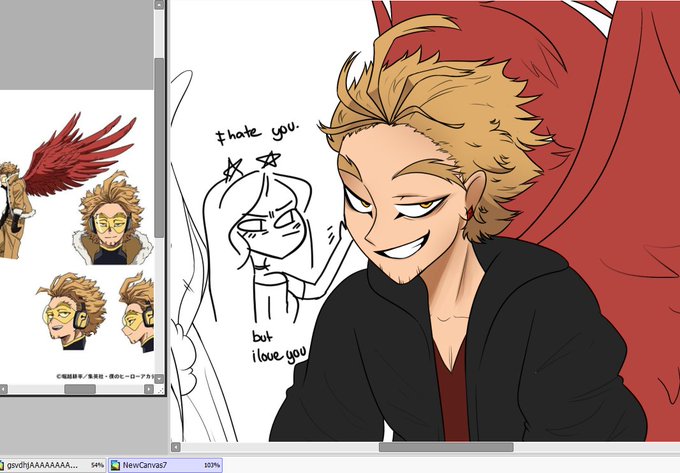Click the reference view's horizontal scrollbar thumb
Image resolution: width=680 pixels, height=473 pixels.
pos(80,389)
